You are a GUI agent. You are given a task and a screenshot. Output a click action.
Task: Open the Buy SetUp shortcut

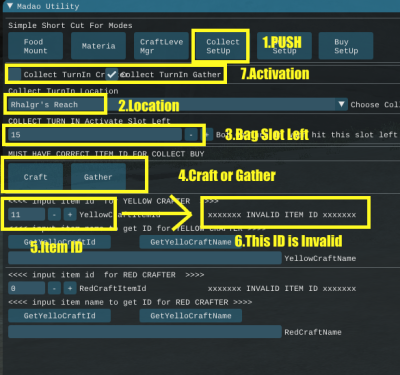click(346, 46)
